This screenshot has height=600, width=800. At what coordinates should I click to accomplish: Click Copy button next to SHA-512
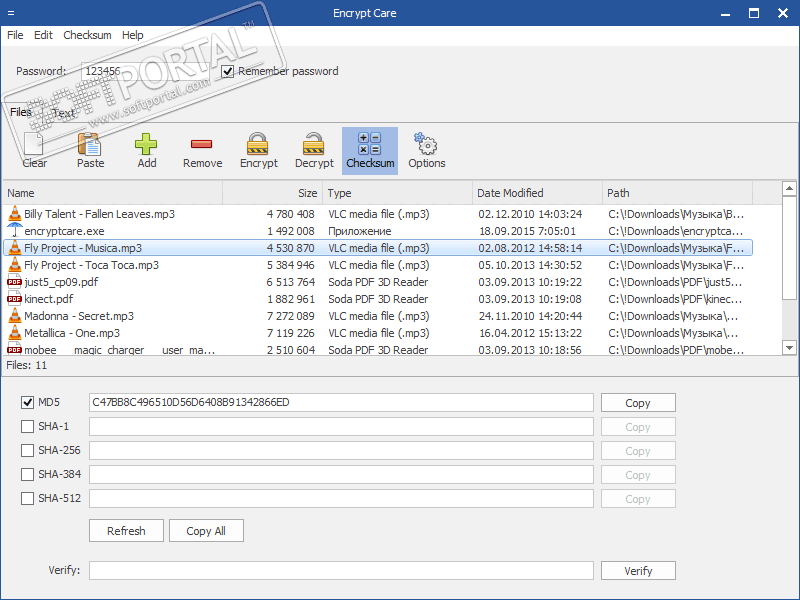638,498
